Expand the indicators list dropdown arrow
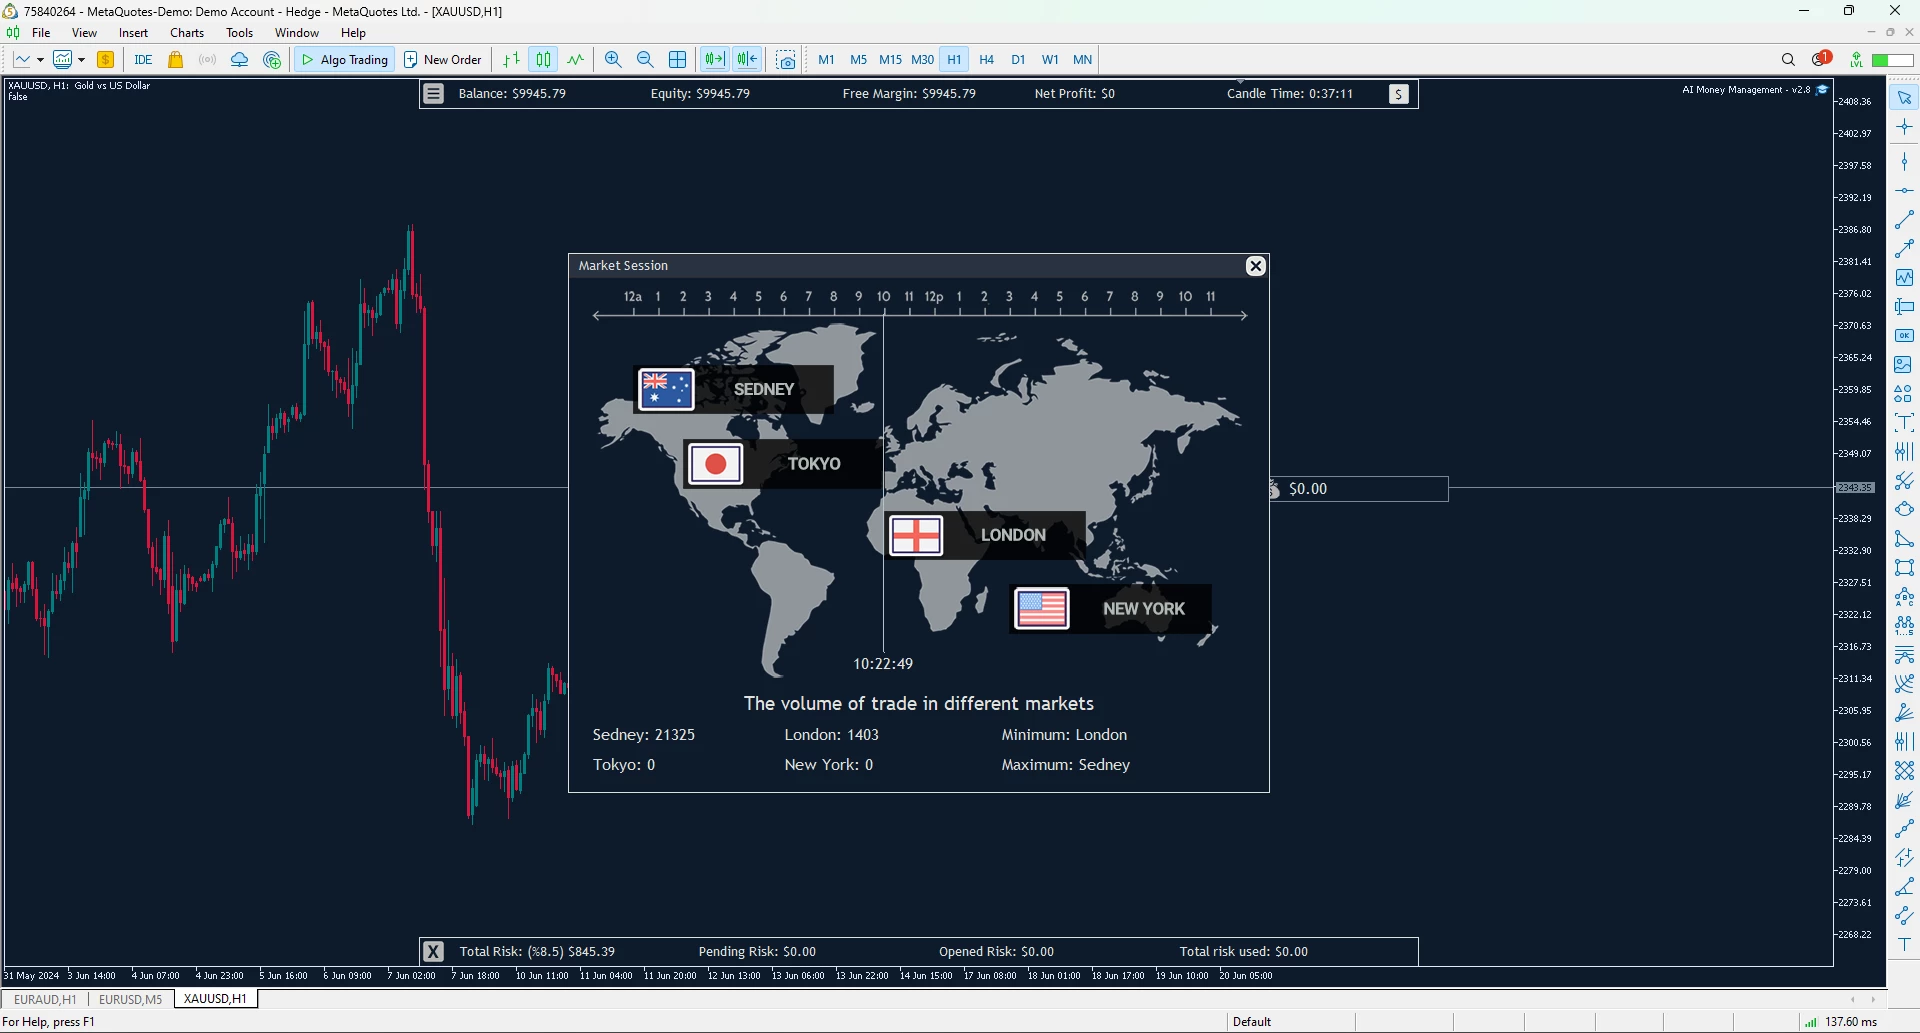The image size is (1920, 1033). point(82,60)
